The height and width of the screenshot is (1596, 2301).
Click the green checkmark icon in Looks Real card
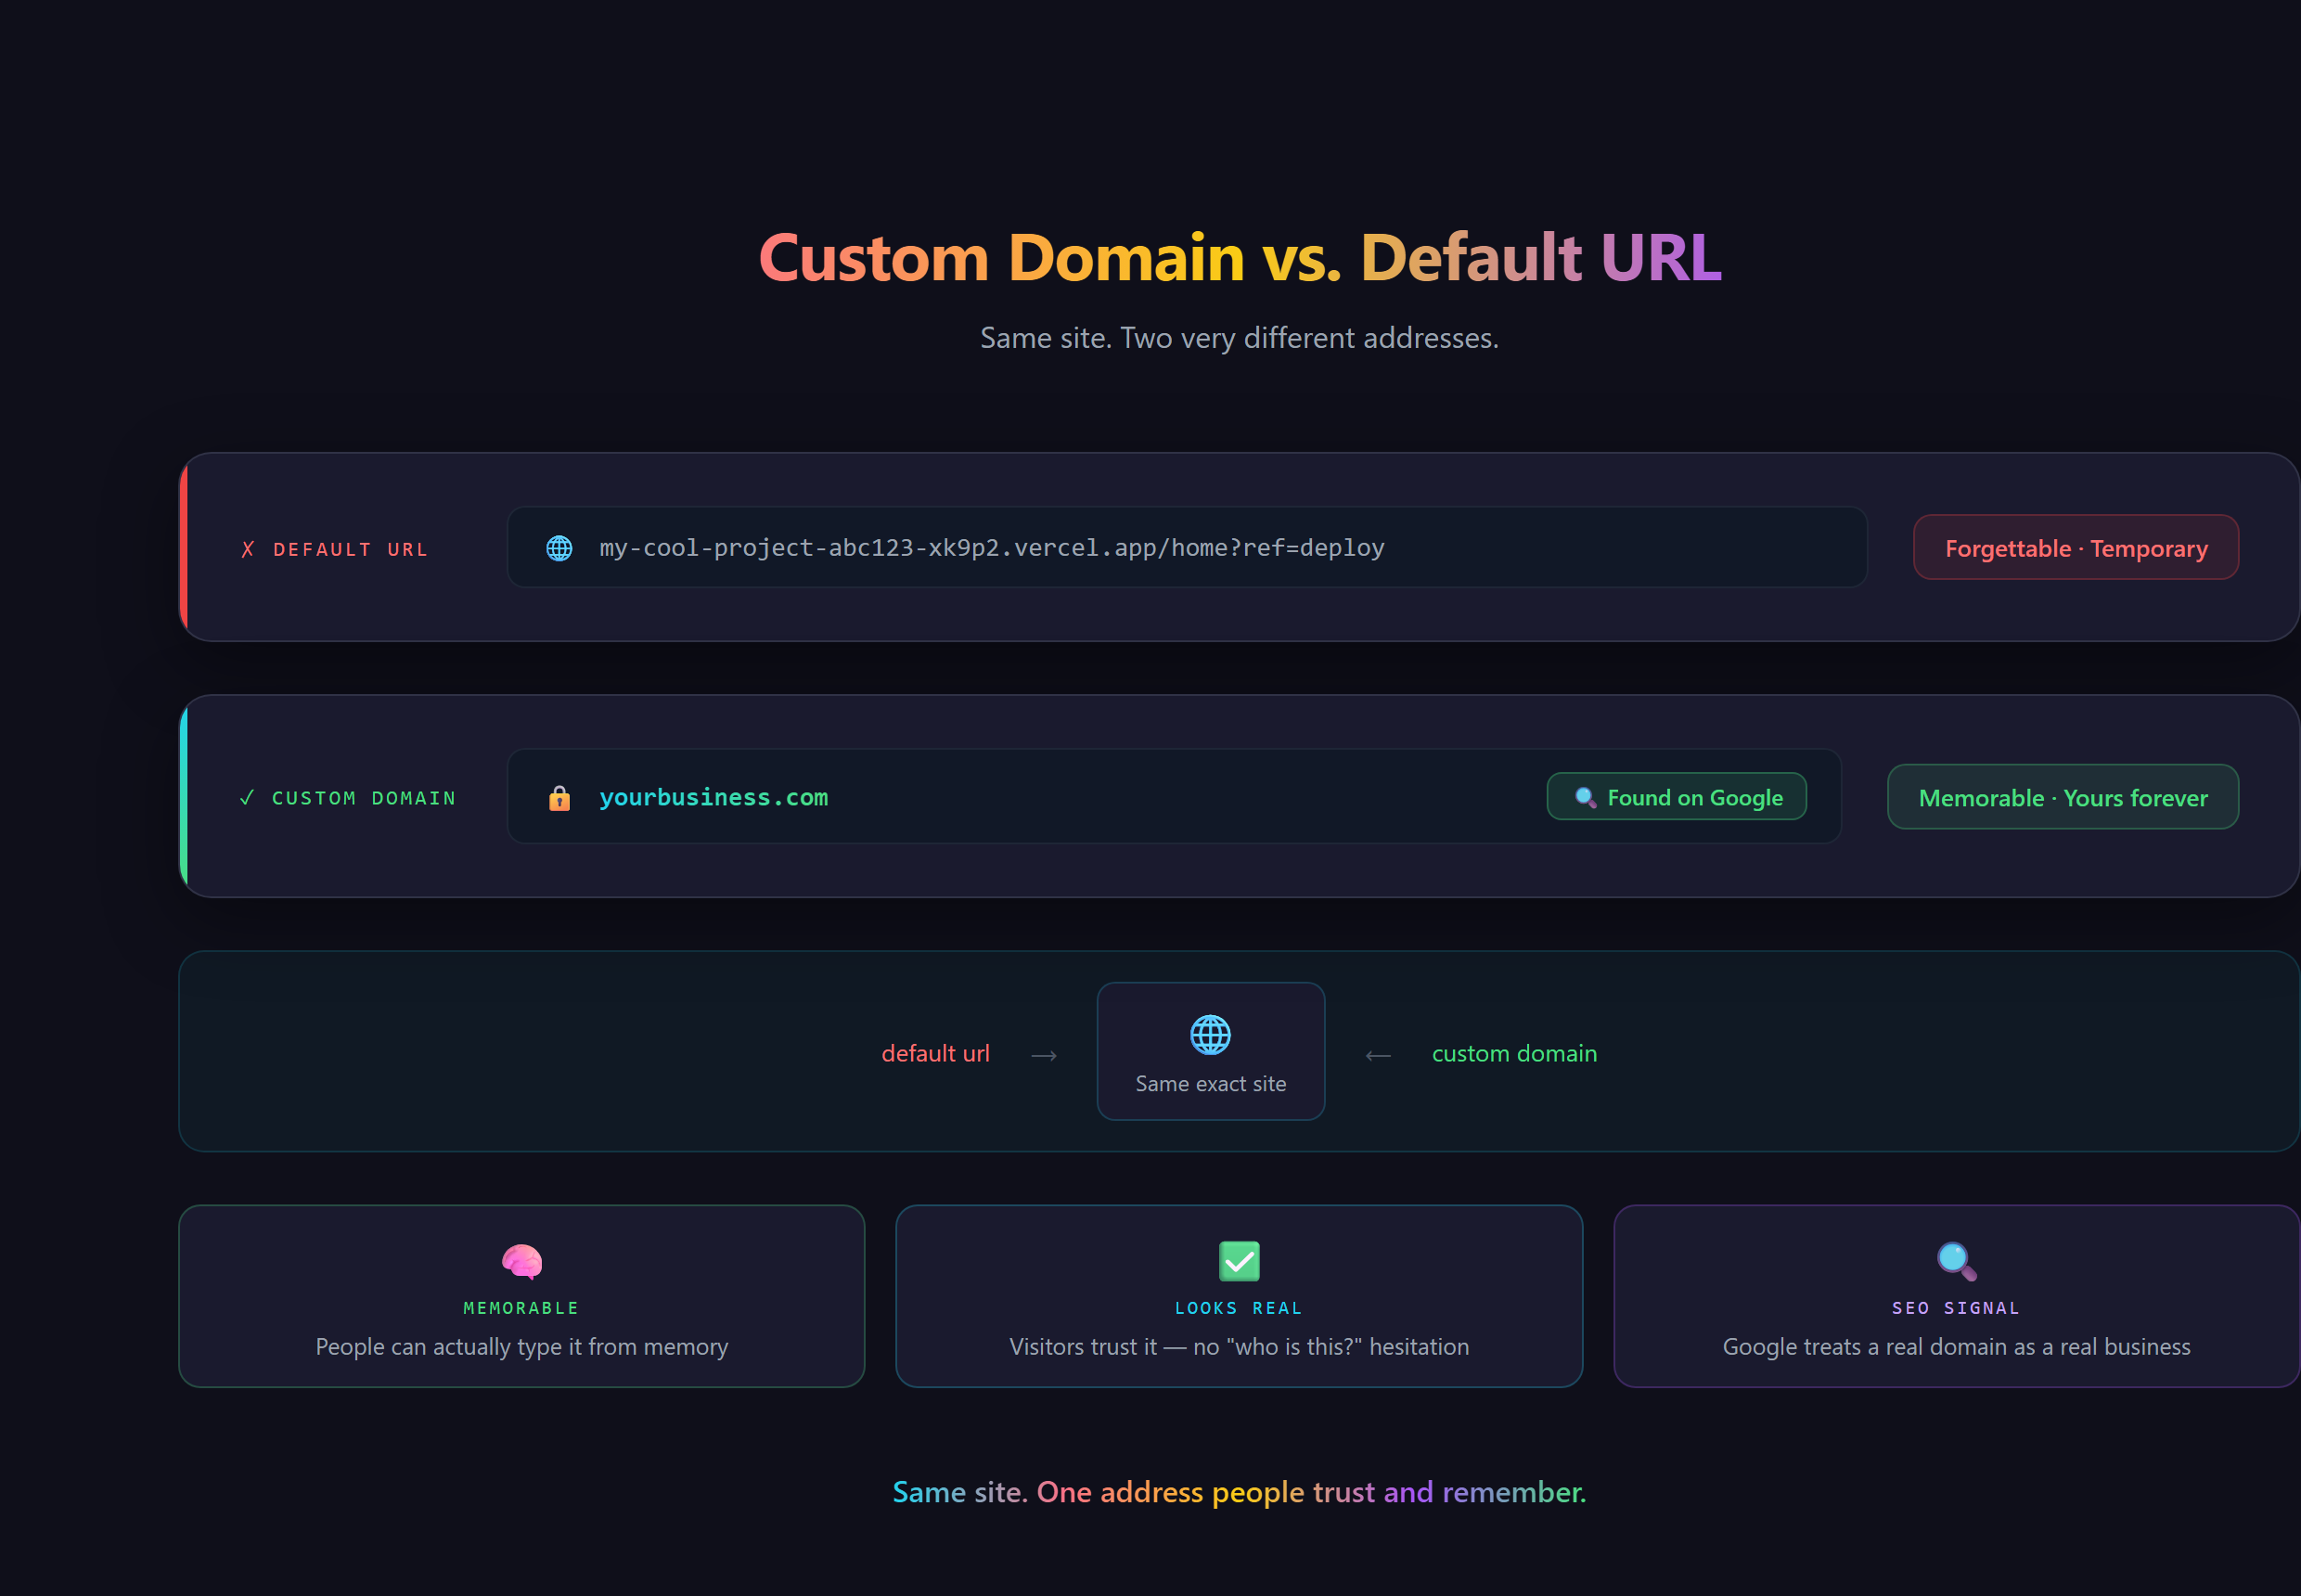tap(1239, 1262)
